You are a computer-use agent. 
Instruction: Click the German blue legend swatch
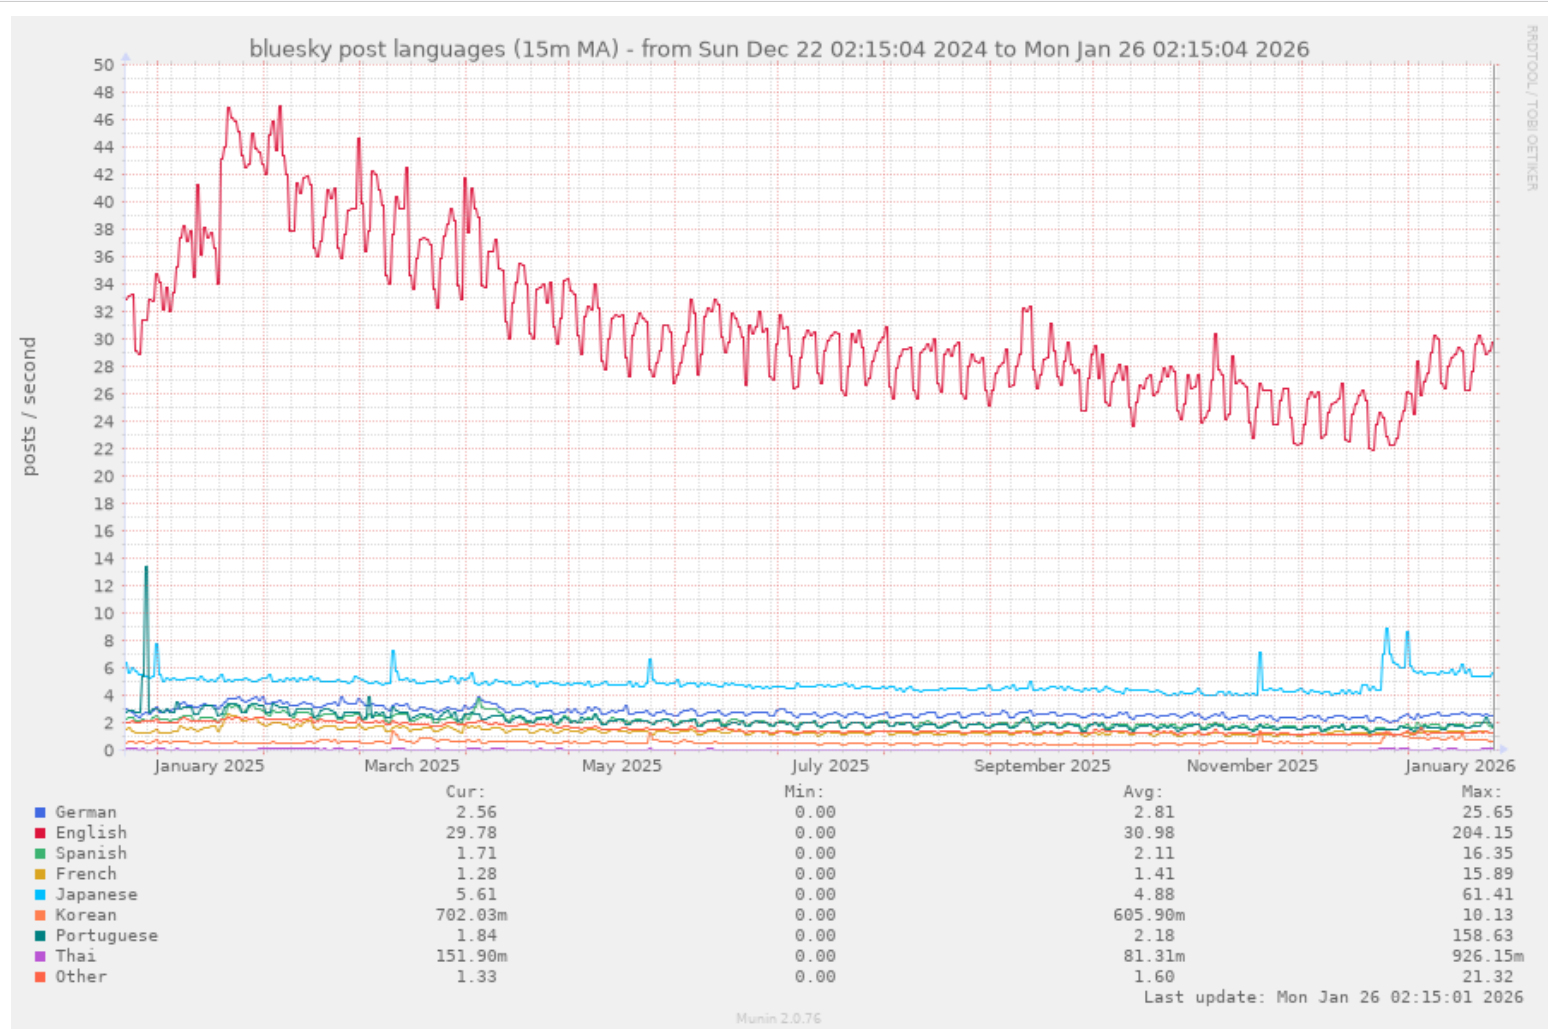click(x=40, y=813)
